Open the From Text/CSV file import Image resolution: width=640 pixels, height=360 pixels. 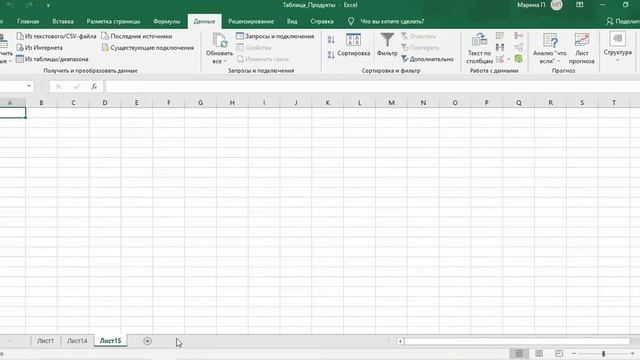(56, 36)
